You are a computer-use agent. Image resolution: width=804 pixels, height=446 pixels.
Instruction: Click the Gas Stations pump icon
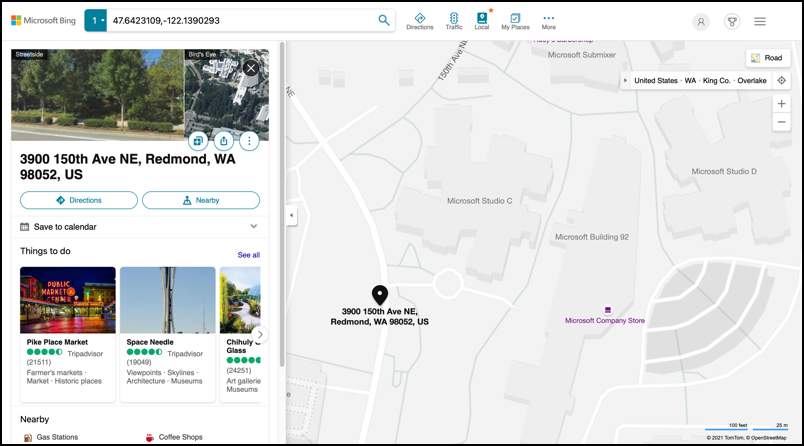[x=28, y=438]
